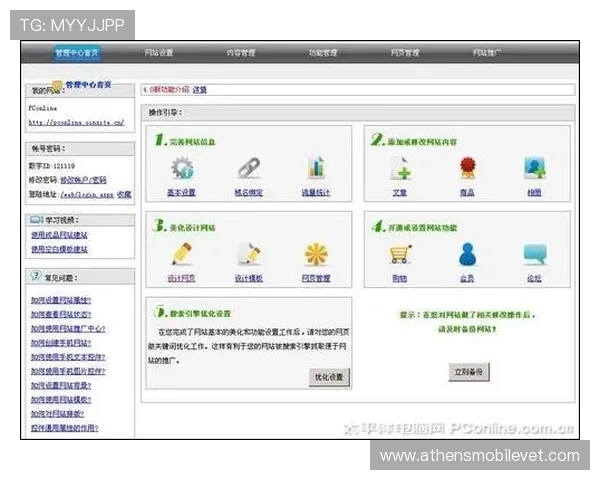Open the 网站设置 menu
The width and height of the screenshot is (600, 480).
click(x=159, y=53)
